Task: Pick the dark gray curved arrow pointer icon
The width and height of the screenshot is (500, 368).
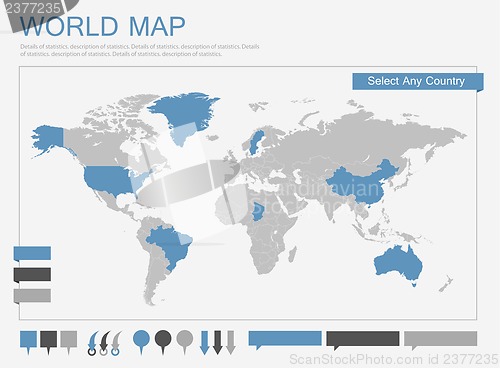Action: (104, 343)
